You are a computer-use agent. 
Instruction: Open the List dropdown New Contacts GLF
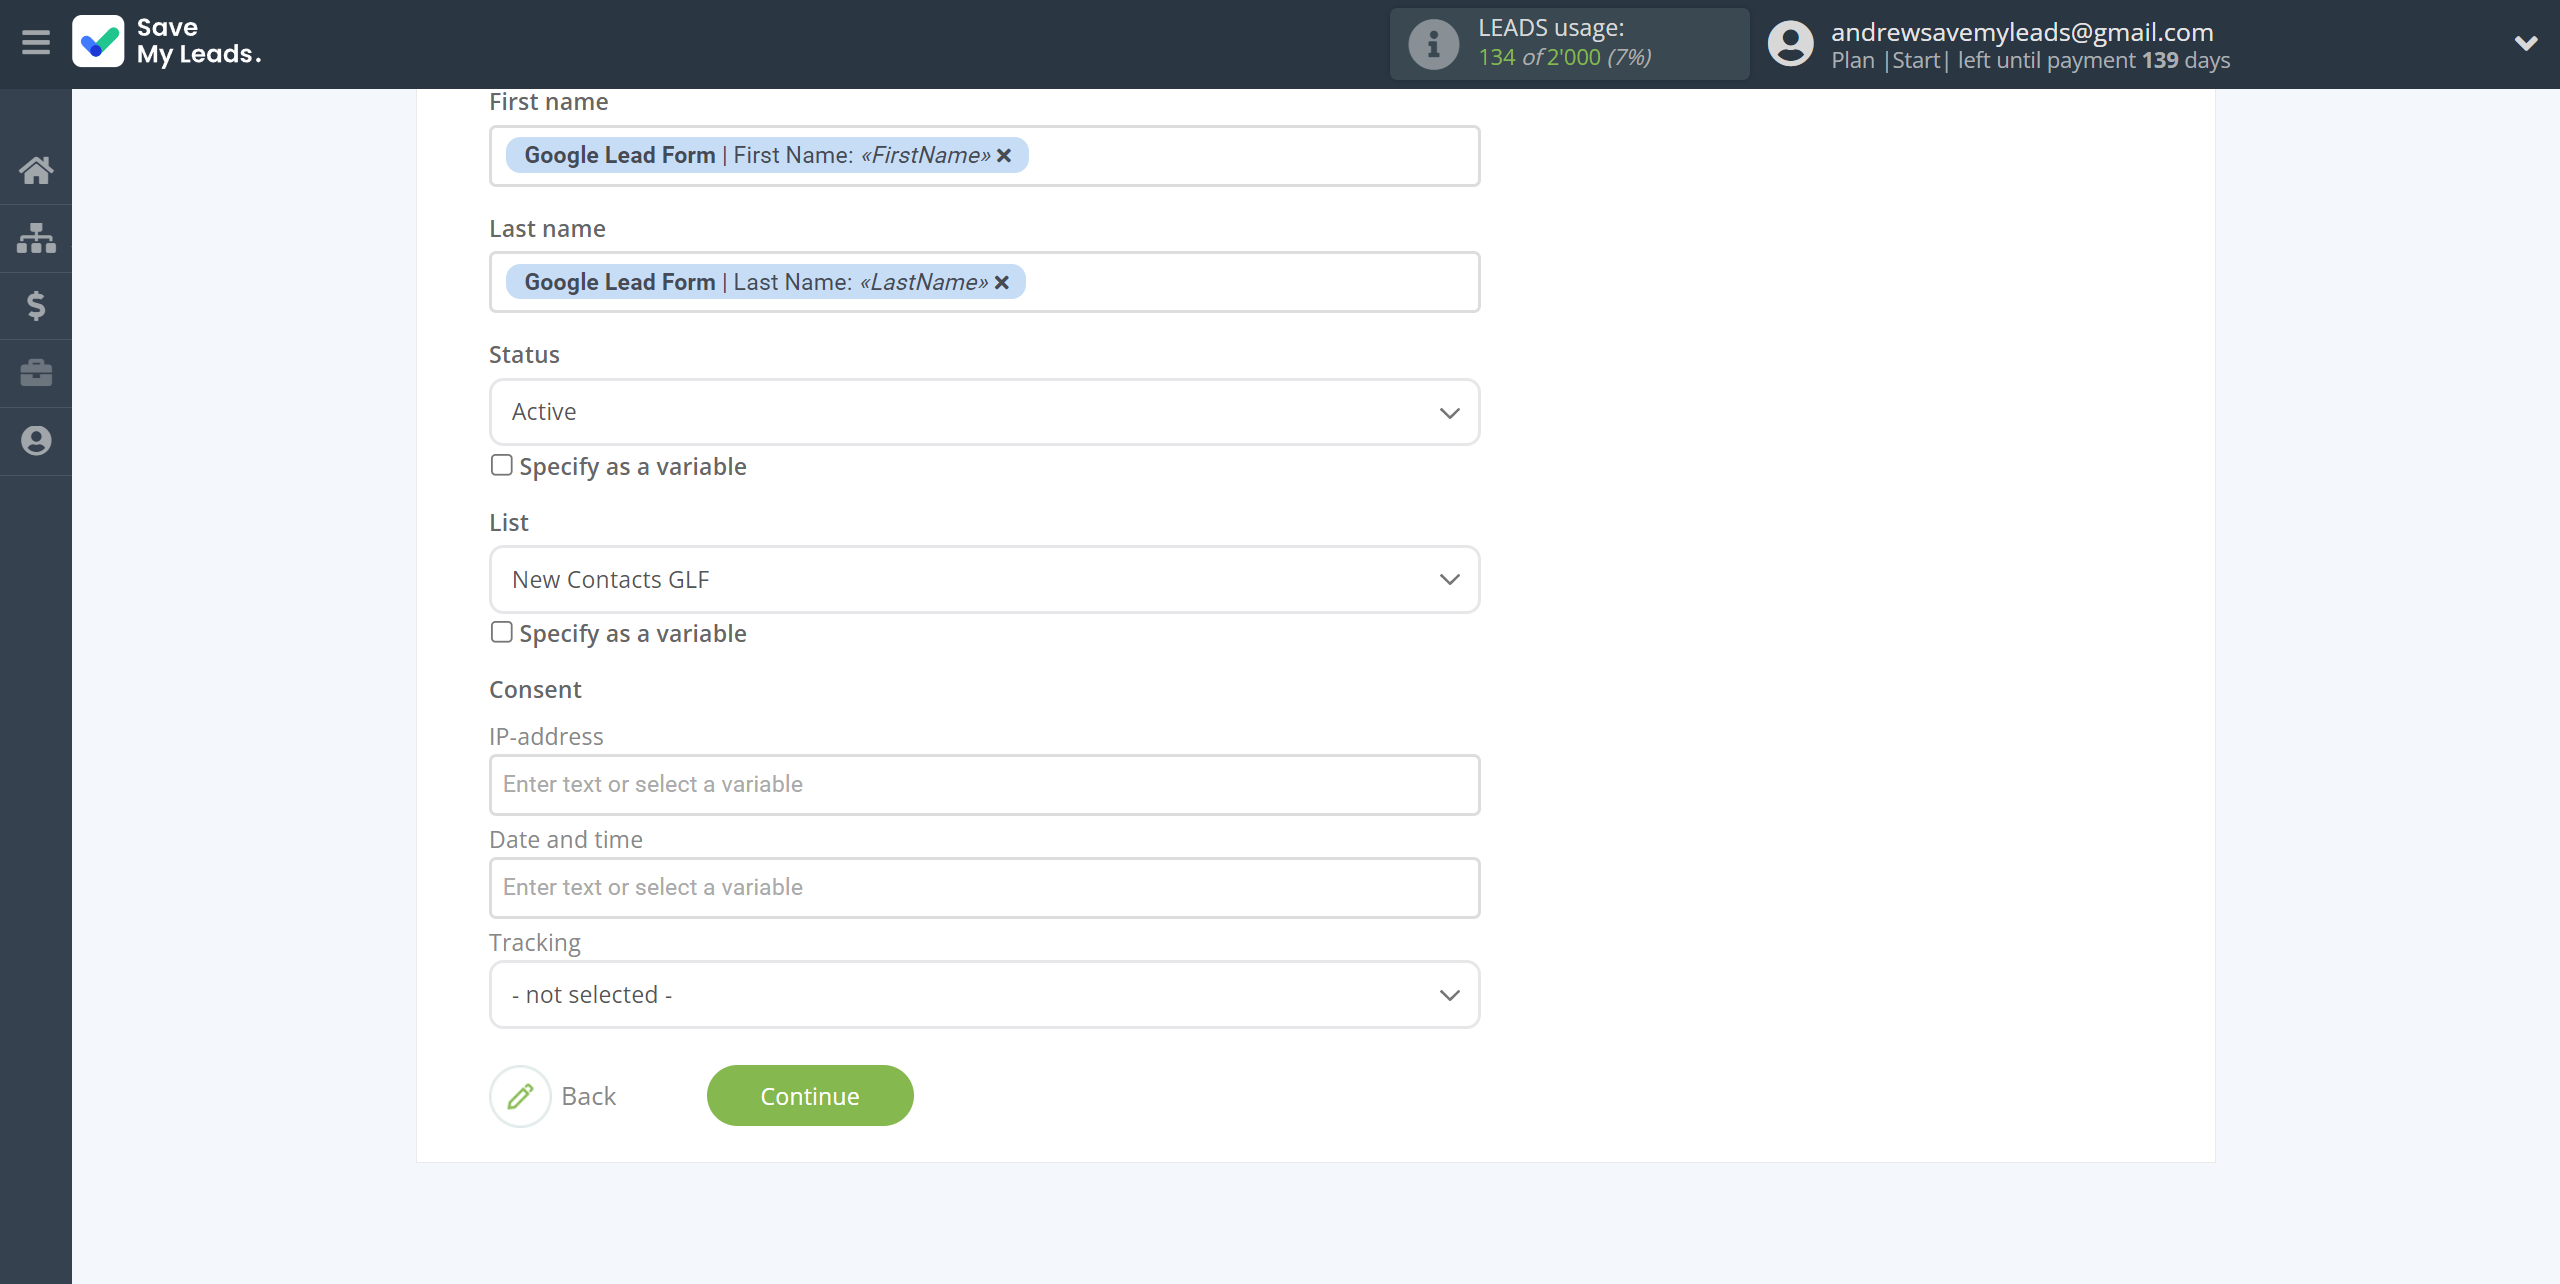click(x=984, y=580)
